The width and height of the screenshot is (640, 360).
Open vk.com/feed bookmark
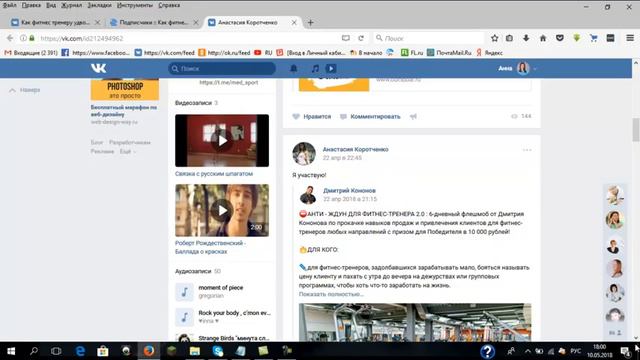165,53
